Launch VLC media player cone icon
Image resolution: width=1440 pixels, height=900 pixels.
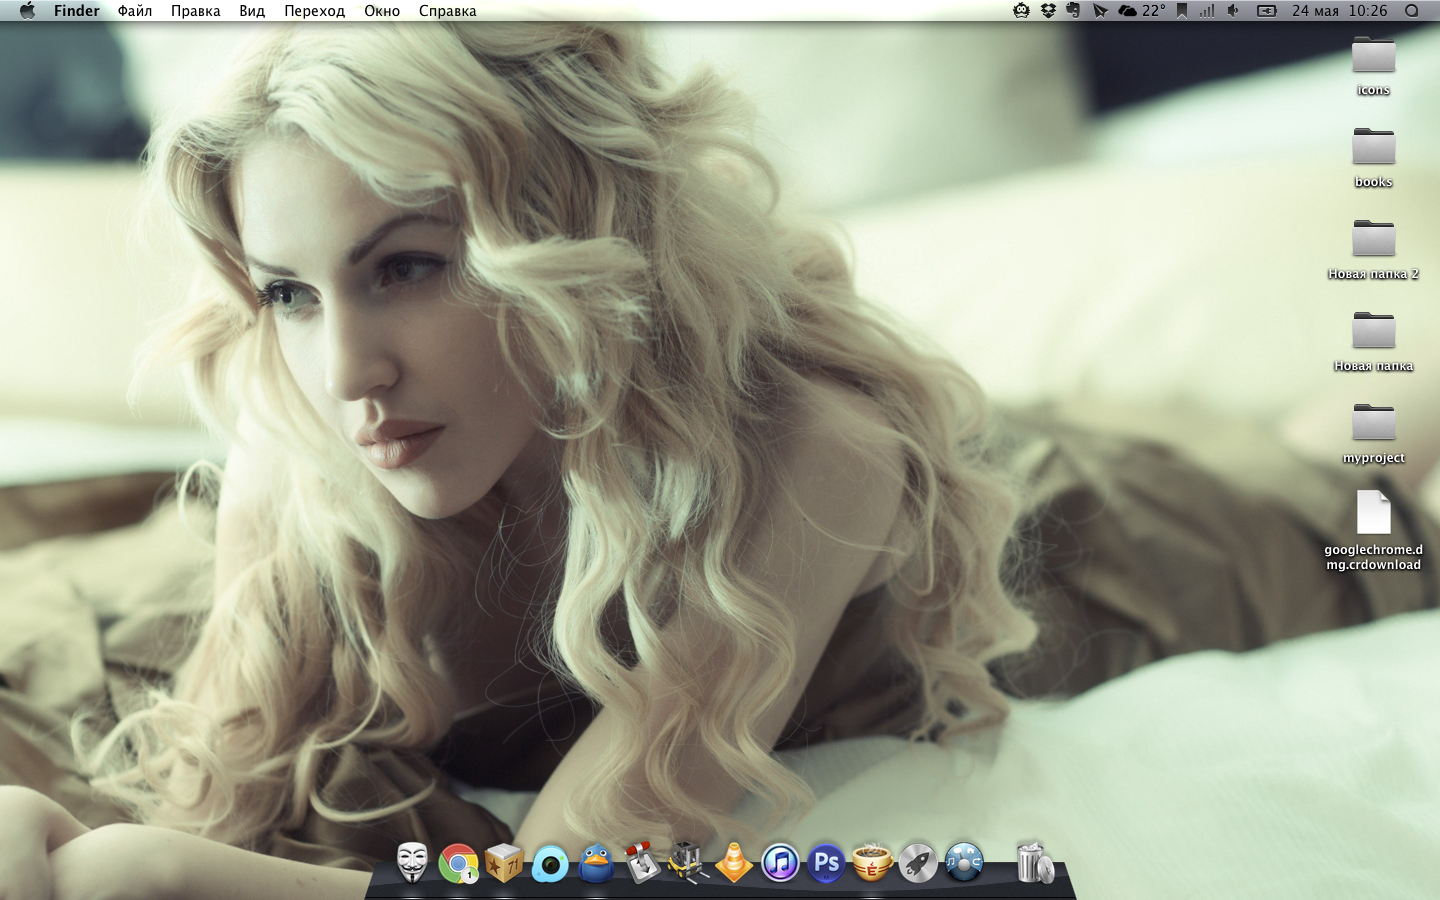tap(734, 862)
